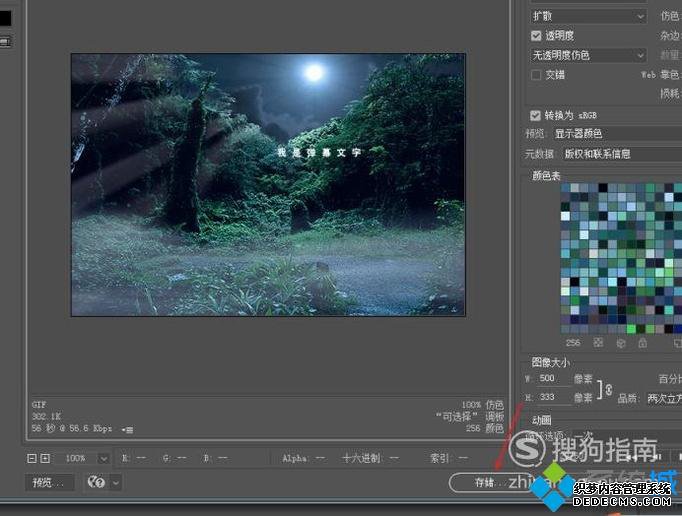Click the 预览... button
The image size is (682, 516).
click(x=48, y=482)
